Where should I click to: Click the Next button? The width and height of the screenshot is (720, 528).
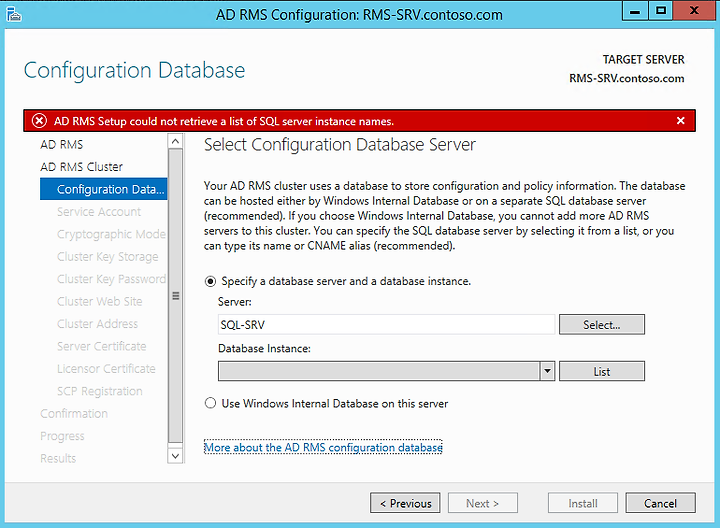coord(483,503)
